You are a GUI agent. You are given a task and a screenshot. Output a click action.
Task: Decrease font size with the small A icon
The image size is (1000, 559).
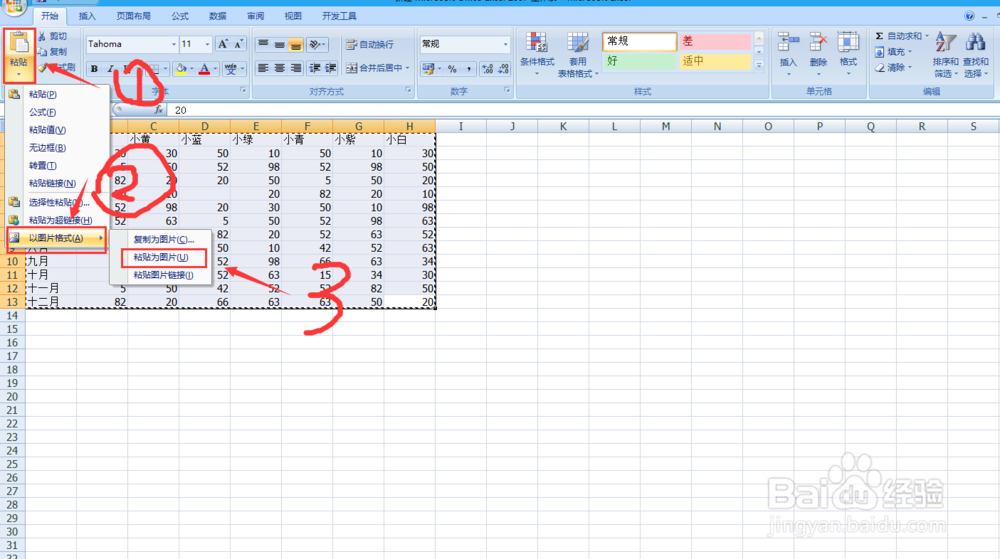(239, 44)
